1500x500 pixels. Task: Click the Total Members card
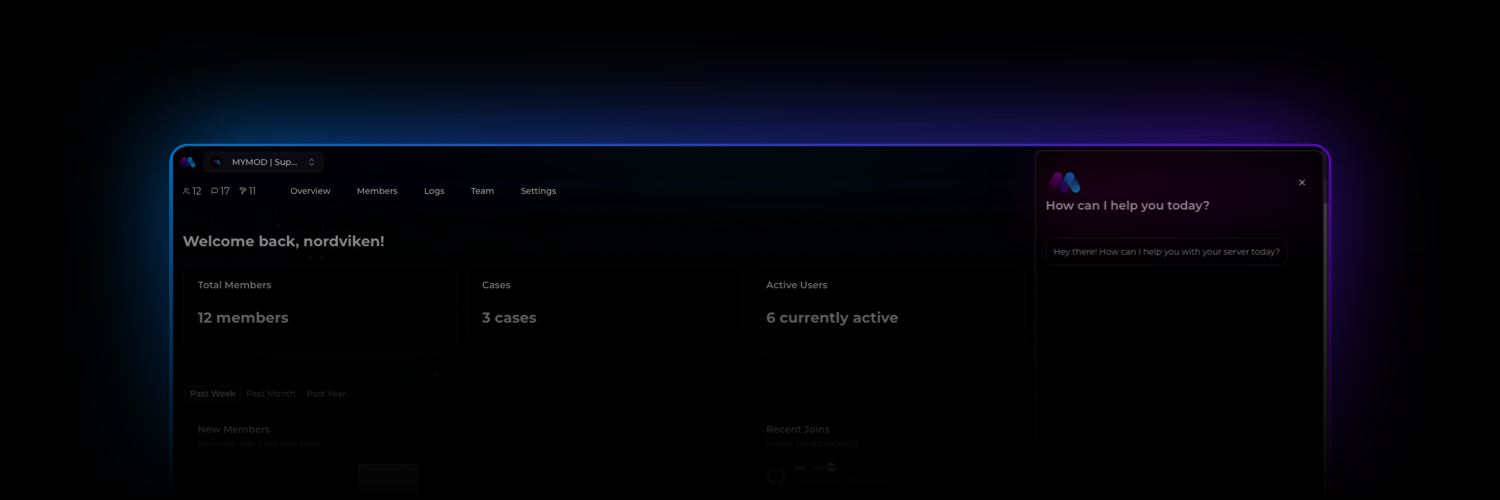click(319, 308)
